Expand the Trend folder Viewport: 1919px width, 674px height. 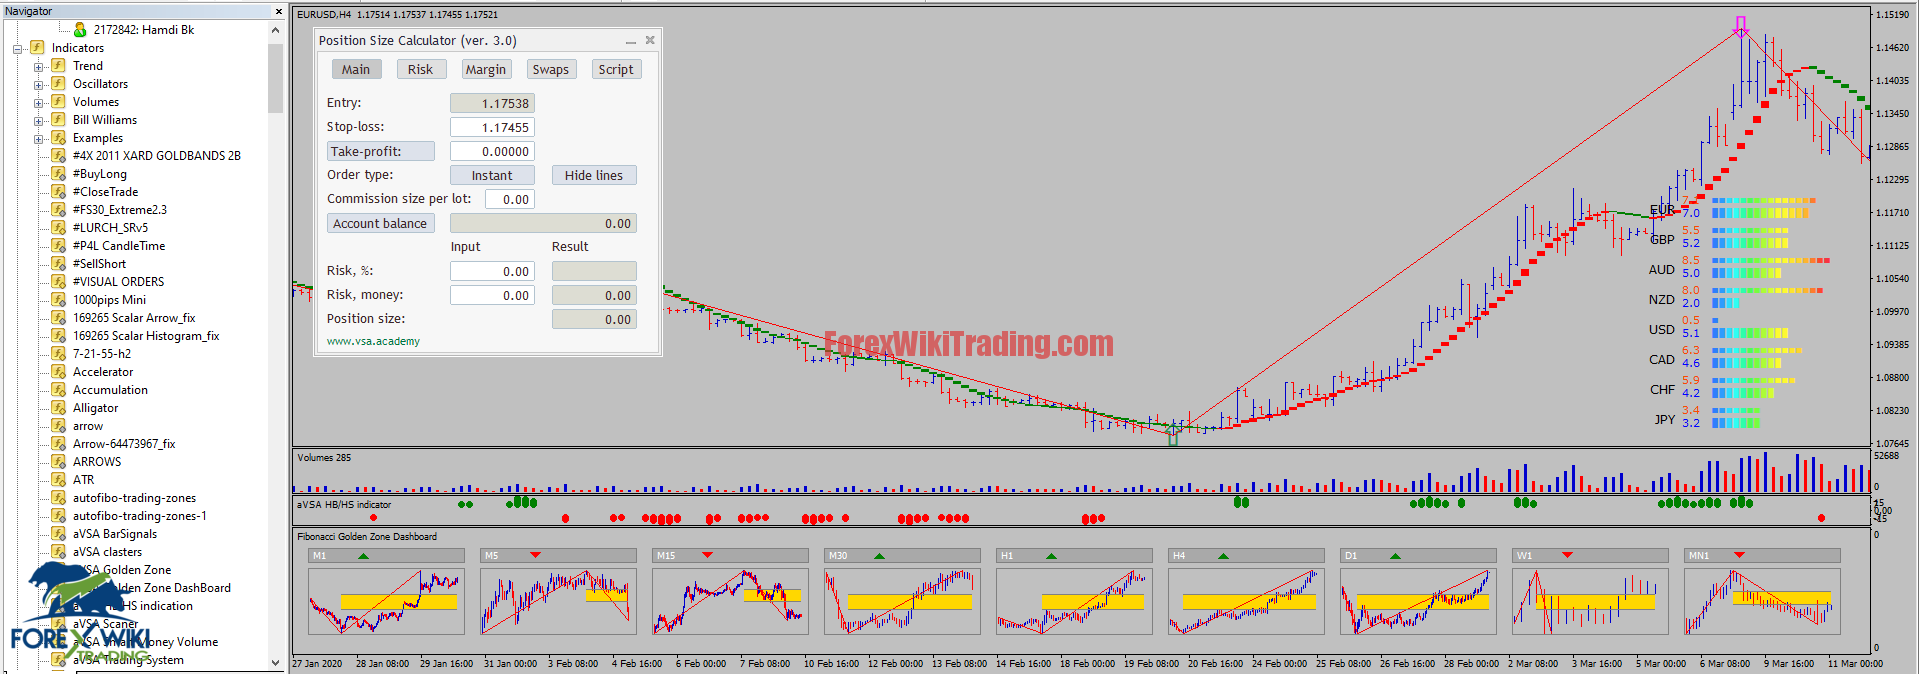point(38,66)
